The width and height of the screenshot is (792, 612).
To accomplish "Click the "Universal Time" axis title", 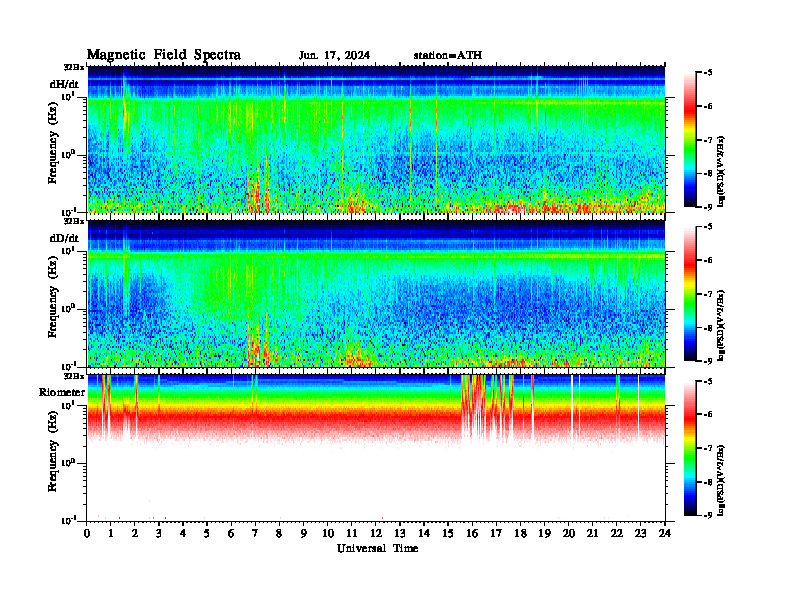I will point(377,548).
